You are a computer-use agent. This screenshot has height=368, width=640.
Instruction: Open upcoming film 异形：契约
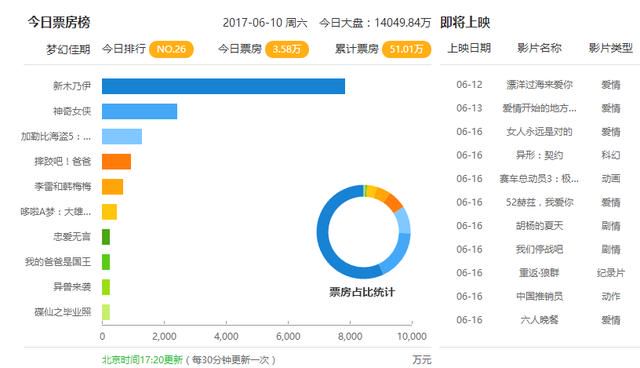tap(539, 155)
